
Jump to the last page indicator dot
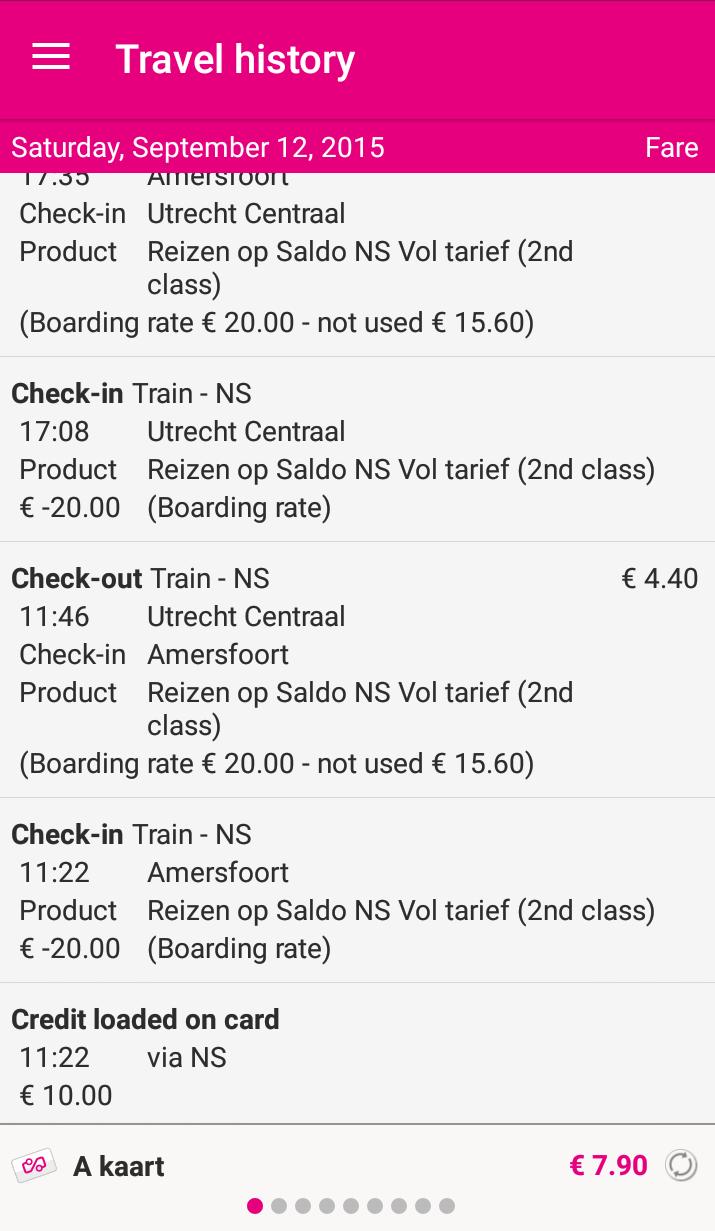(447, 1206)
